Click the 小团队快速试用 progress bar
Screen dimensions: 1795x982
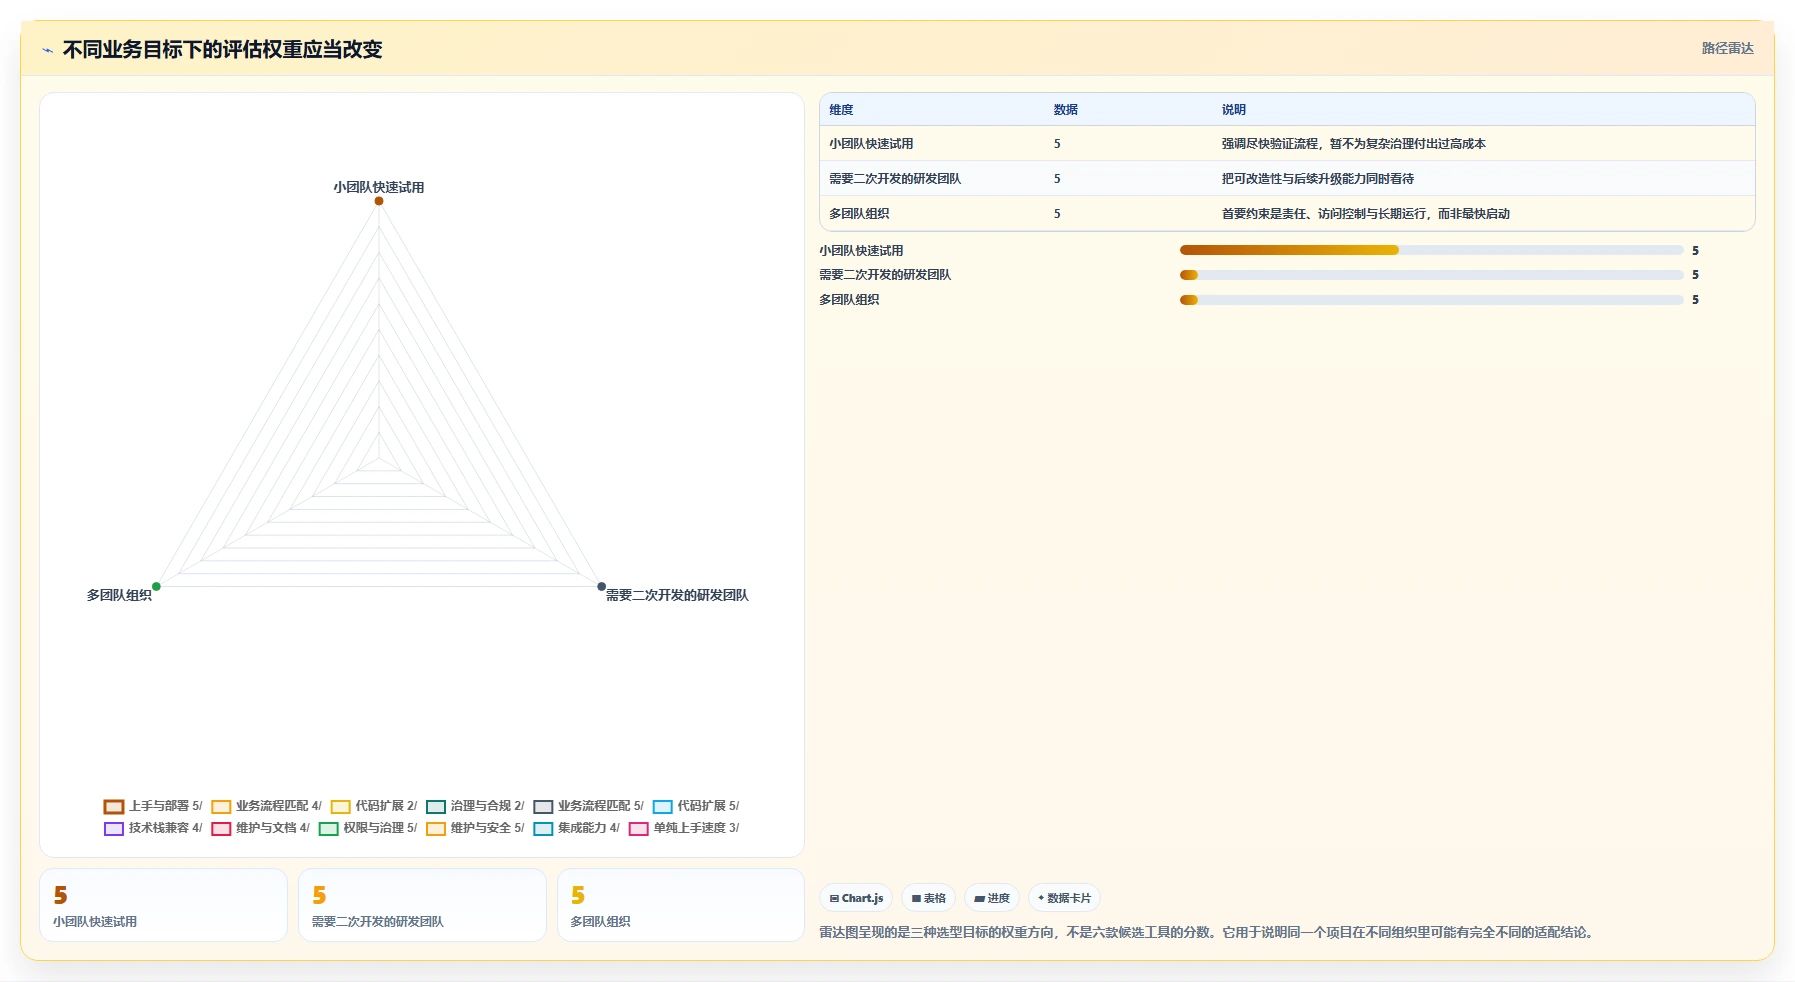coord(1432,250)
